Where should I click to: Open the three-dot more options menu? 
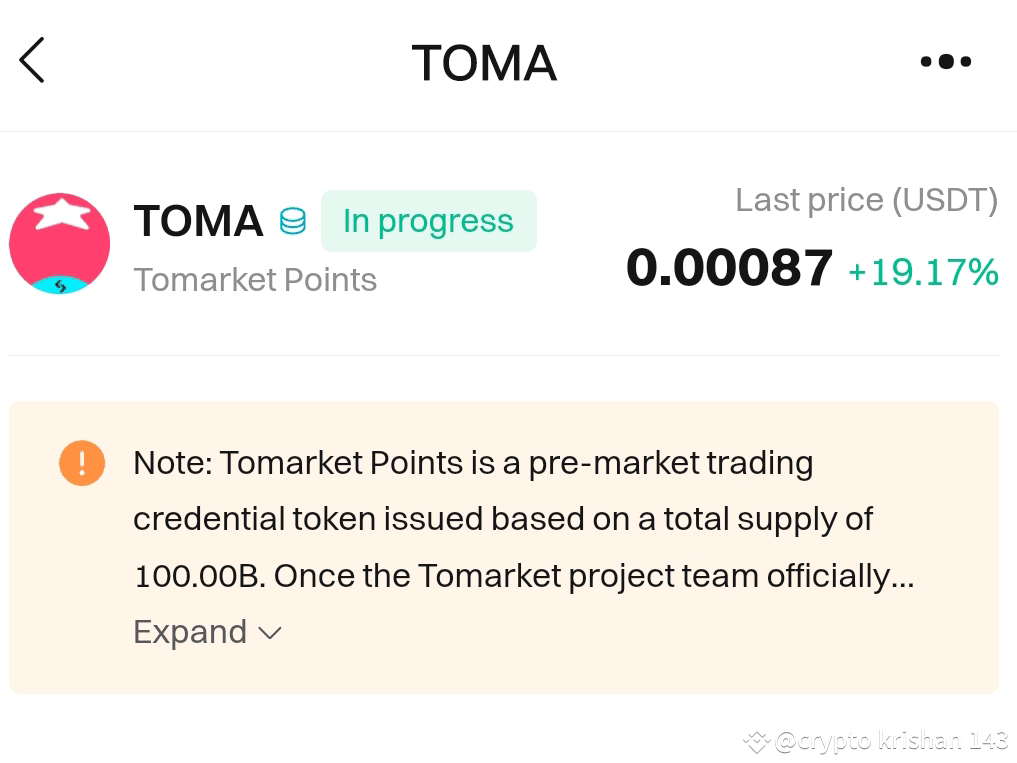946,62
